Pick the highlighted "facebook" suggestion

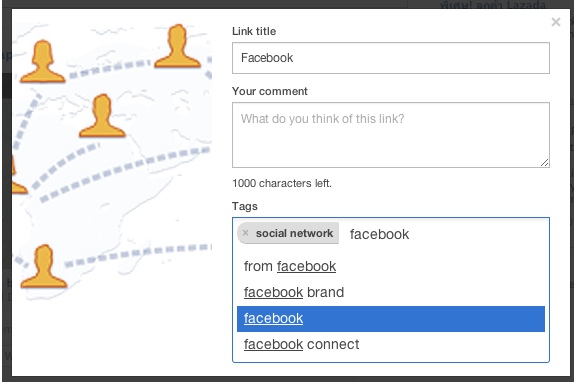[391, 319]
